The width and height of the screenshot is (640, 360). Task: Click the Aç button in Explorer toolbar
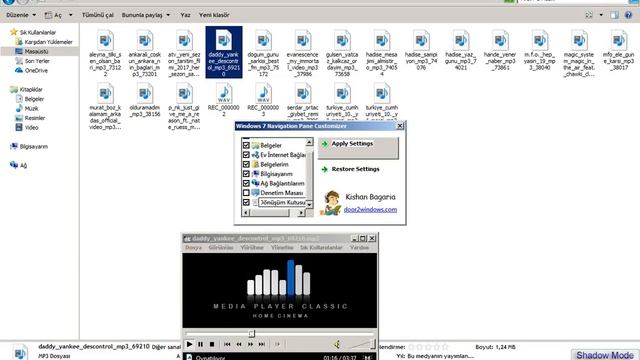[x=53, y=15]
